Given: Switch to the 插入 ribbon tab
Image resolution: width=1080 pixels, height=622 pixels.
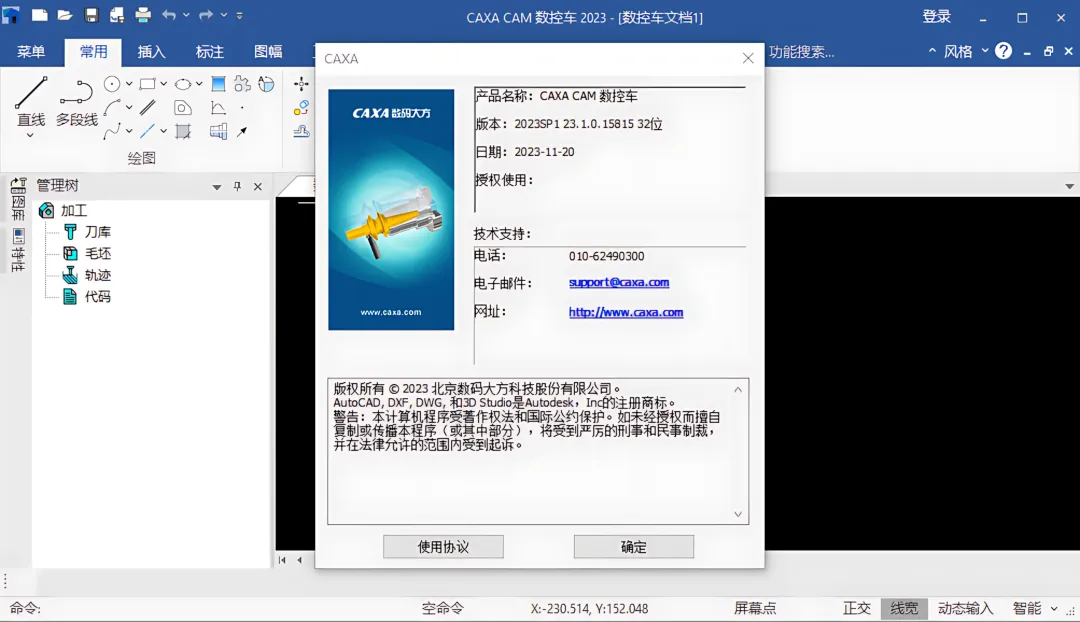Looking at the screenshot, I should pos(152,52).
